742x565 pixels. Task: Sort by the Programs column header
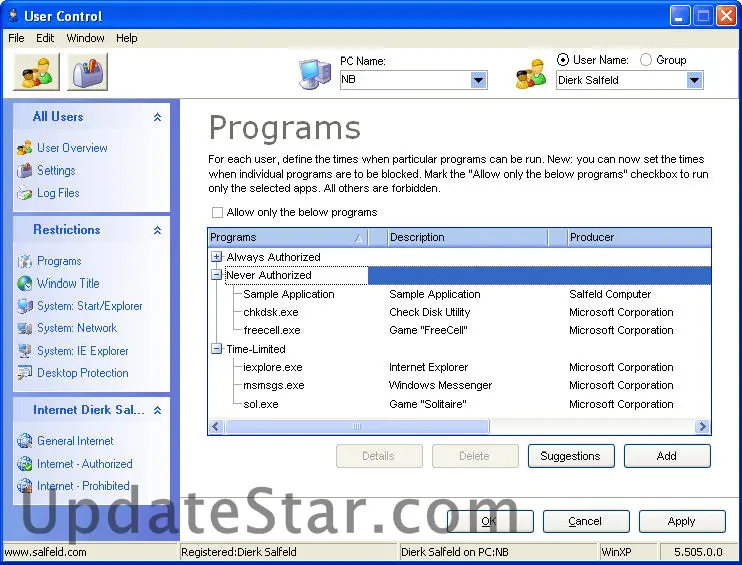(x=288, y=238)
